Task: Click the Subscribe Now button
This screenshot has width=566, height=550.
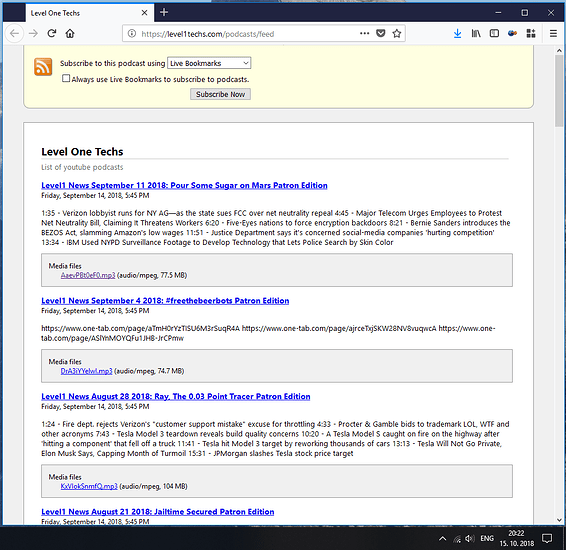Action: pos(220,94)
